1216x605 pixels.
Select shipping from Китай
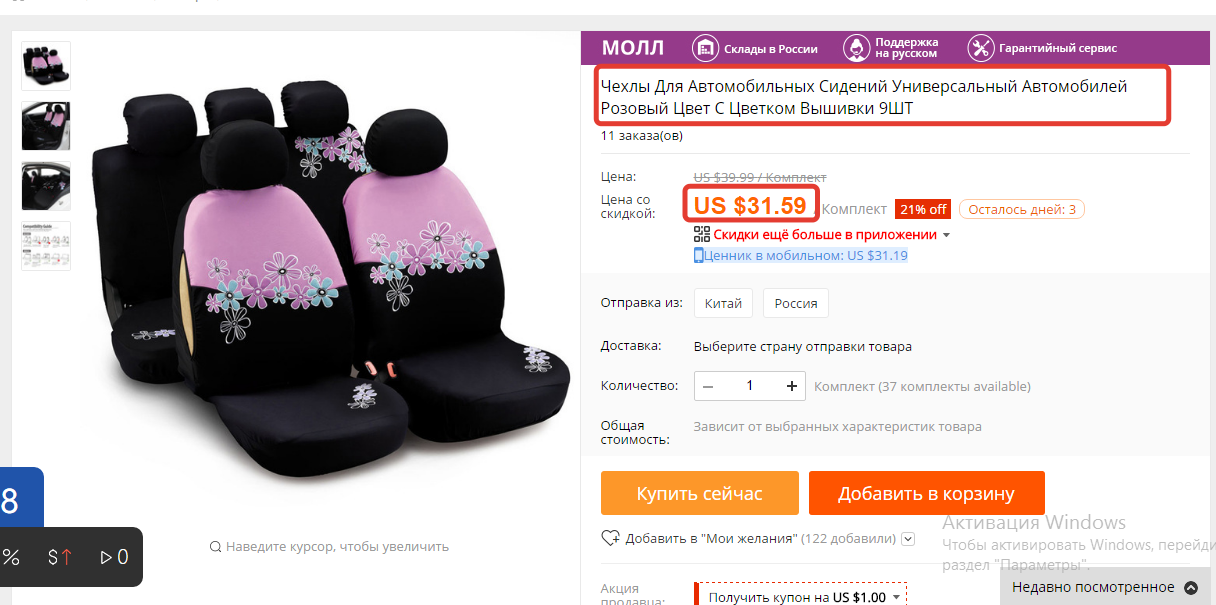pyautogui.click(x=723, y=303)
